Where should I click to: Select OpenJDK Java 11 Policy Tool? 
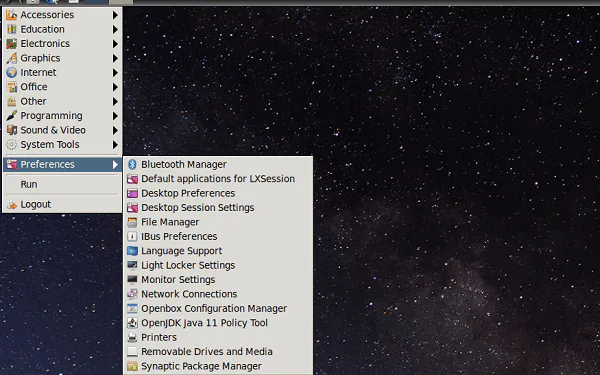[218, 323]
